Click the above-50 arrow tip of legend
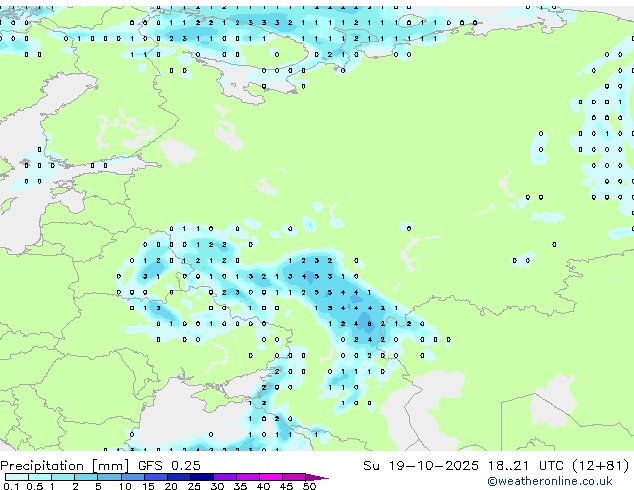 pyautogui.click(x=317, y=477)
